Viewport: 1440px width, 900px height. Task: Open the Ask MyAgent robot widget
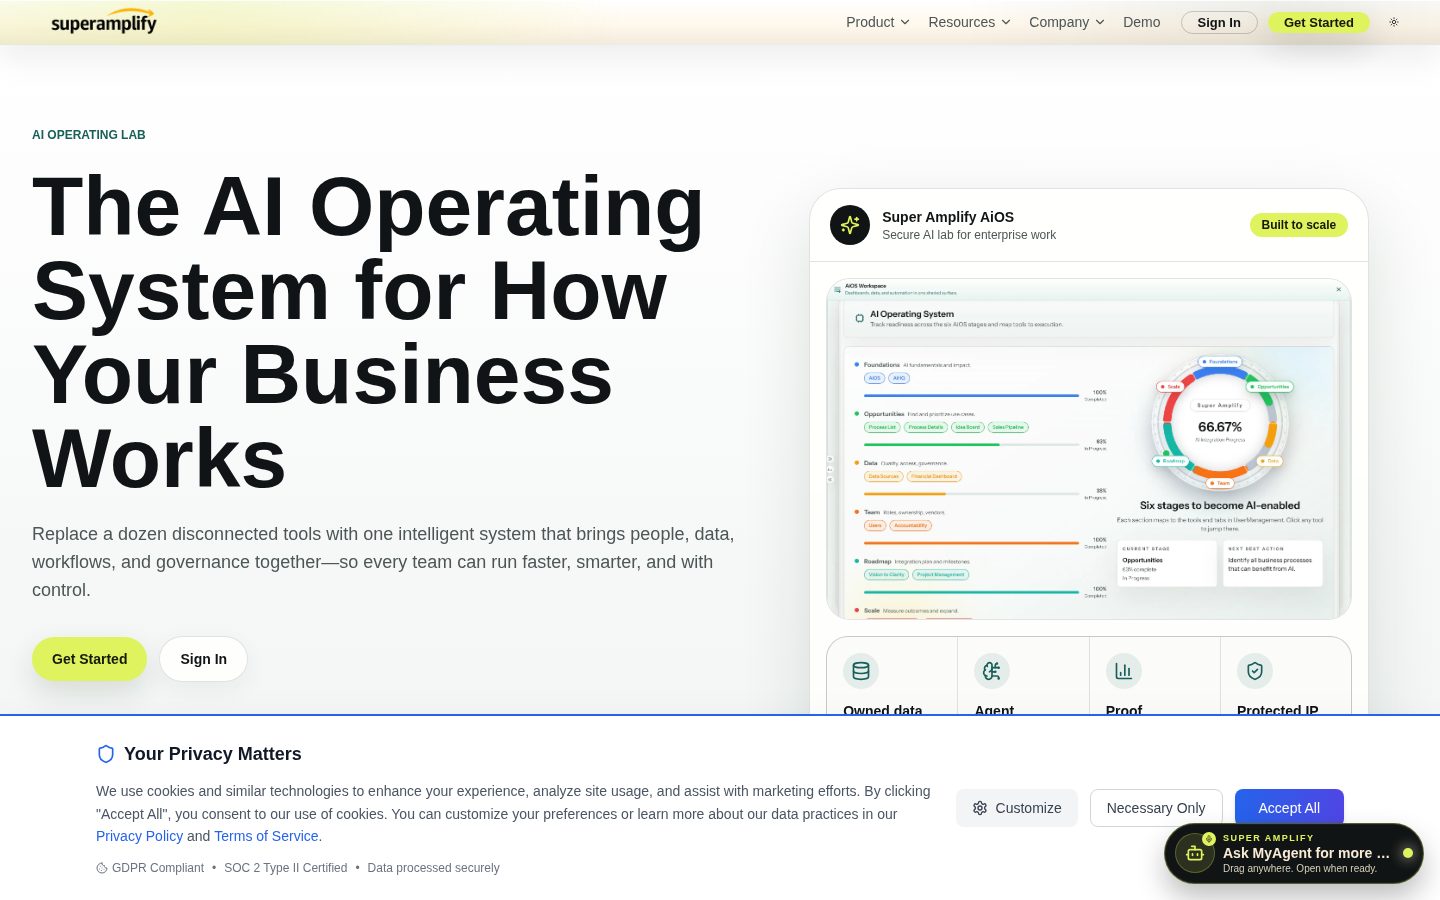[x=1294, y=853]
